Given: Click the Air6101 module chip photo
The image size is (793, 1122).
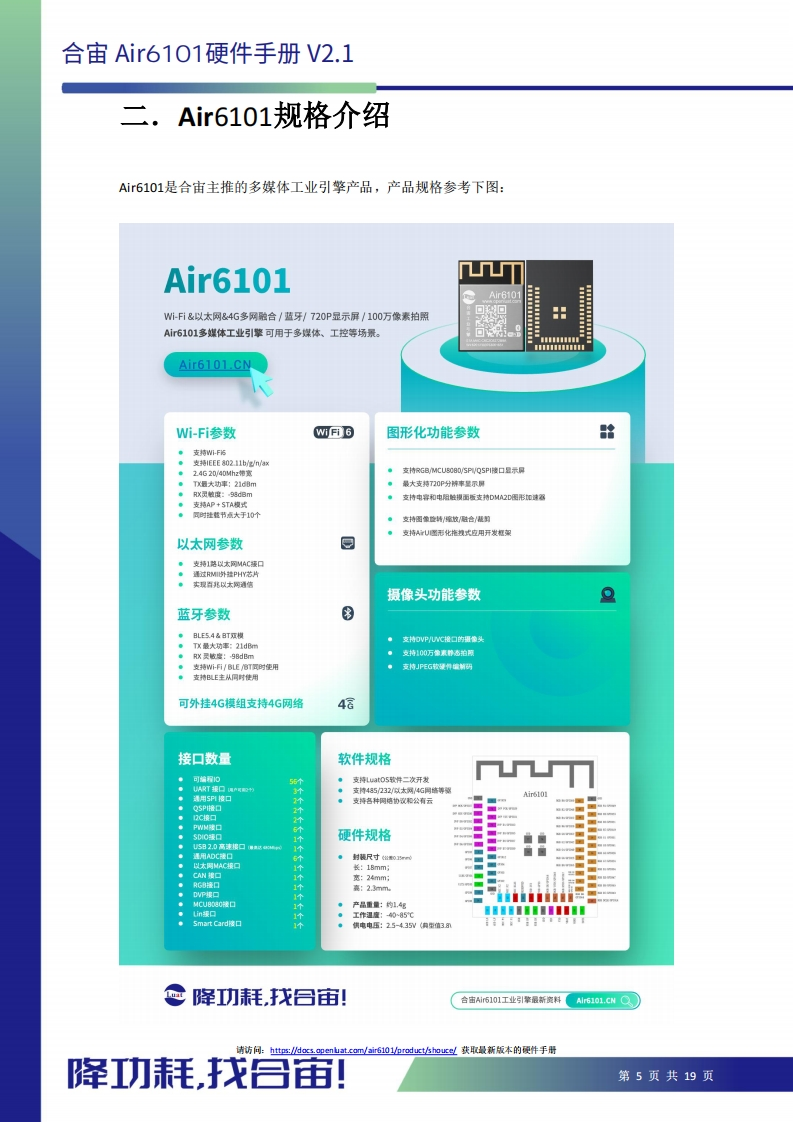Looking at the screenshot, I should pyautogui.click(x=526, y=305).
